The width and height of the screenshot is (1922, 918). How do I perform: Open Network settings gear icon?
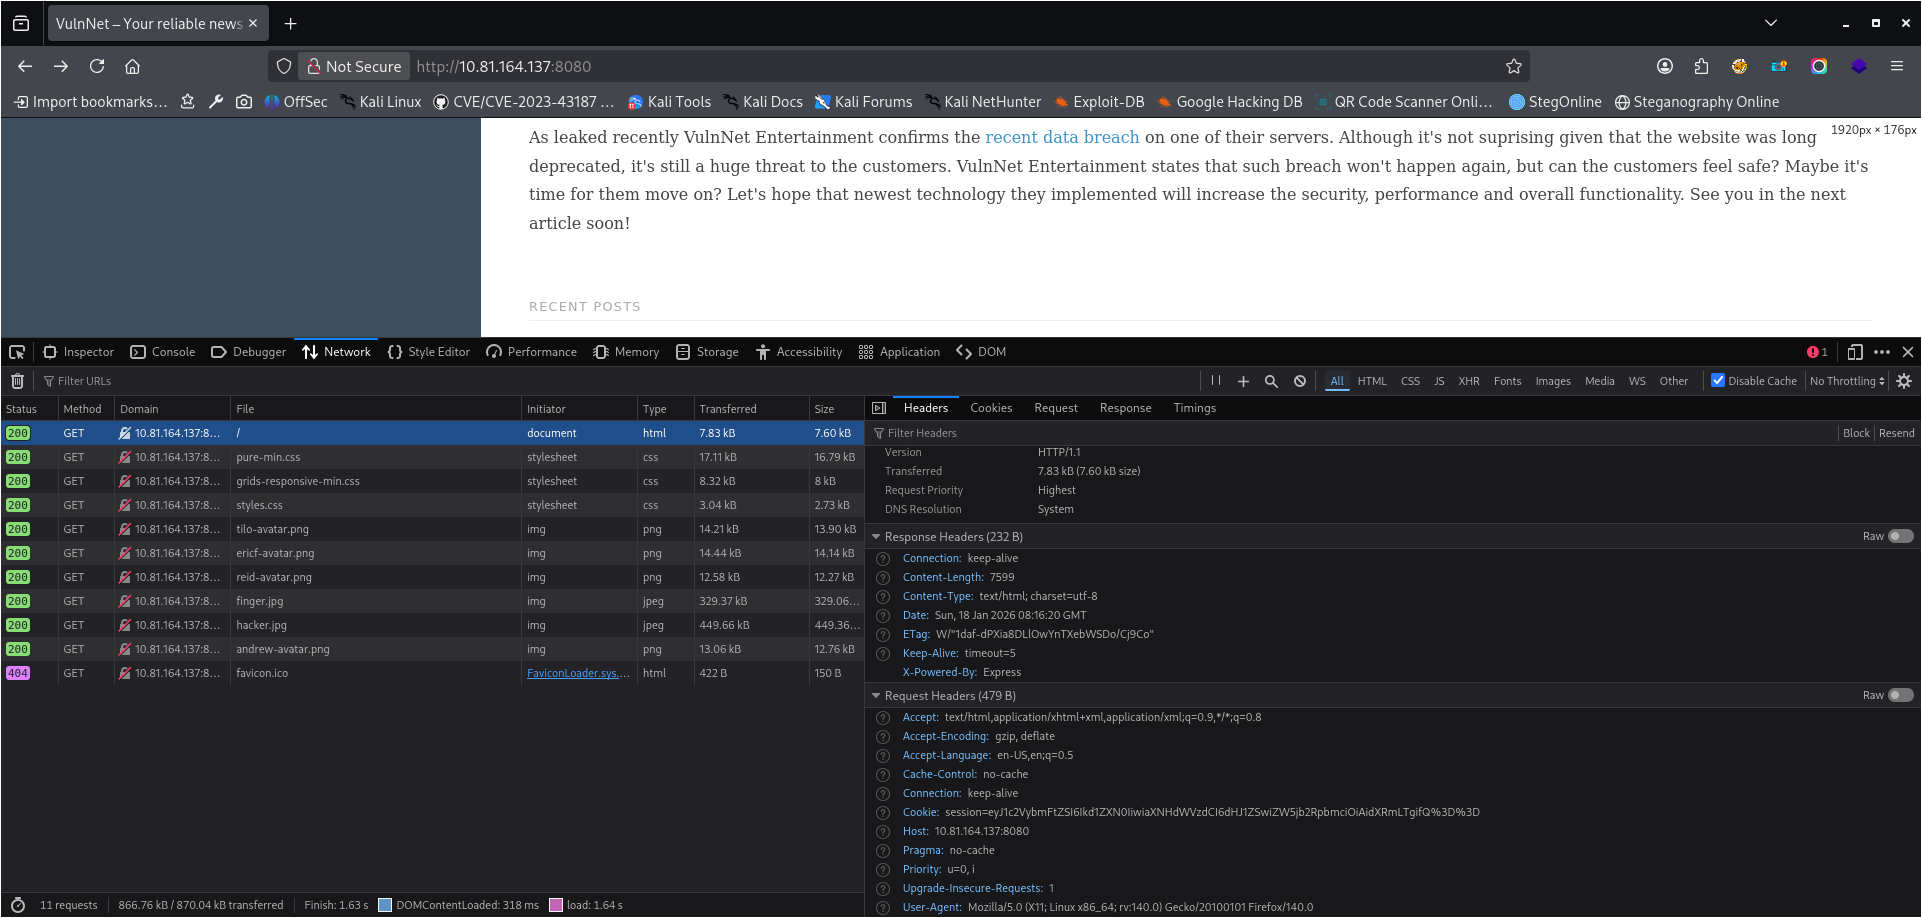pos(1904,381)
